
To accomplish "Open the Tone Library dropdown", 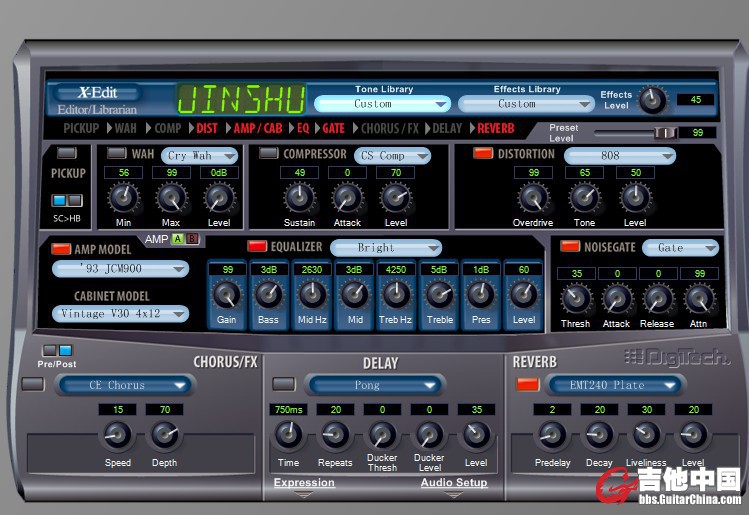I will (x=383, y=104).
